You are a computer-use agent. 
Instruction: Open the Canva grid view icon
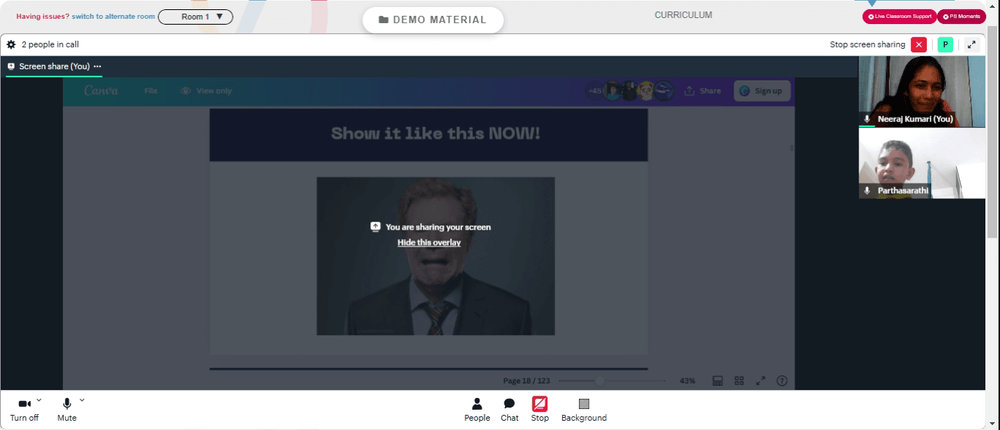(x=739, y=381)
